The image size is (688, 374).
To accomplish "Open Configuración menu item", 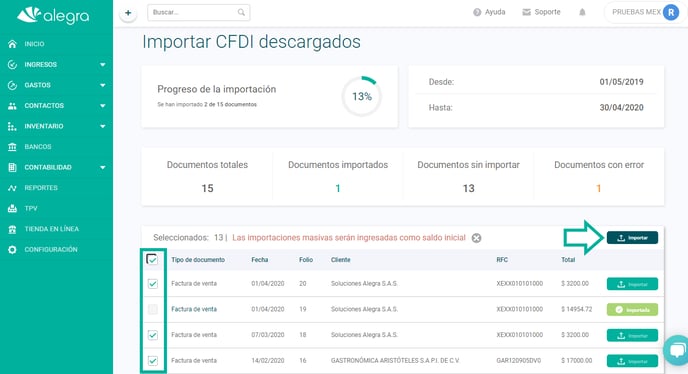I will point(51,249).
